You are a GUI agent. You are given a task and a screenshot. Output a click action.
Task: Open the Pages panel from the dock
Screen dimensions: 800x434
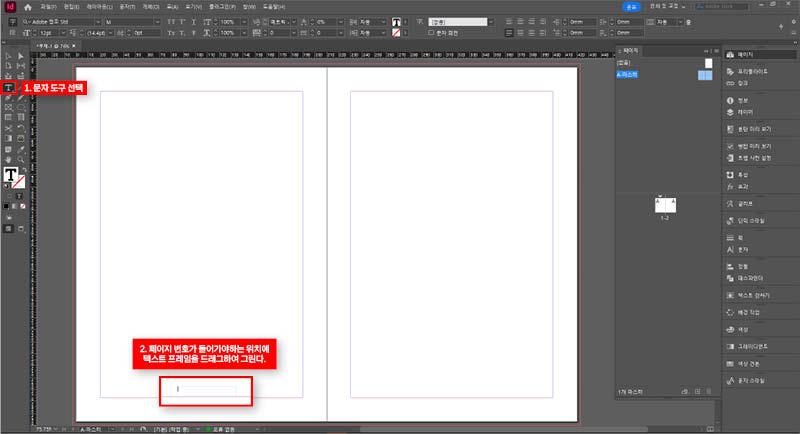(x=760, y=55)
